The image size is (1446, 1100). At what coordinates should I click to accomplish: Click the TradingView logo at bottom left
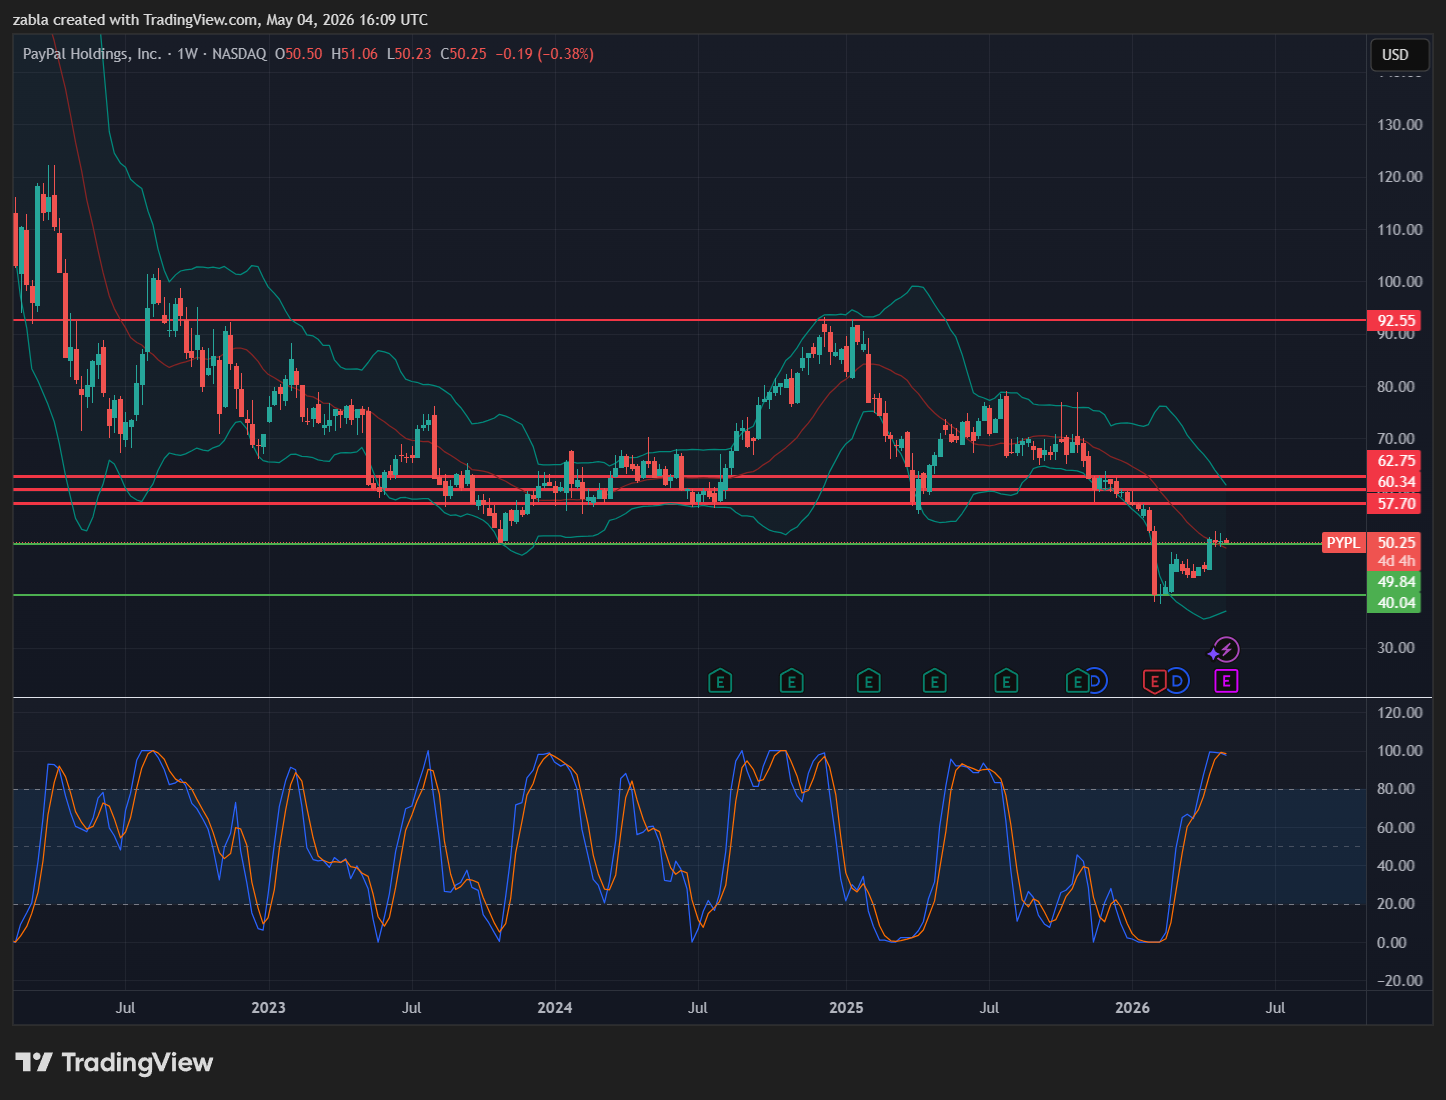click(x=114, y=1062)
